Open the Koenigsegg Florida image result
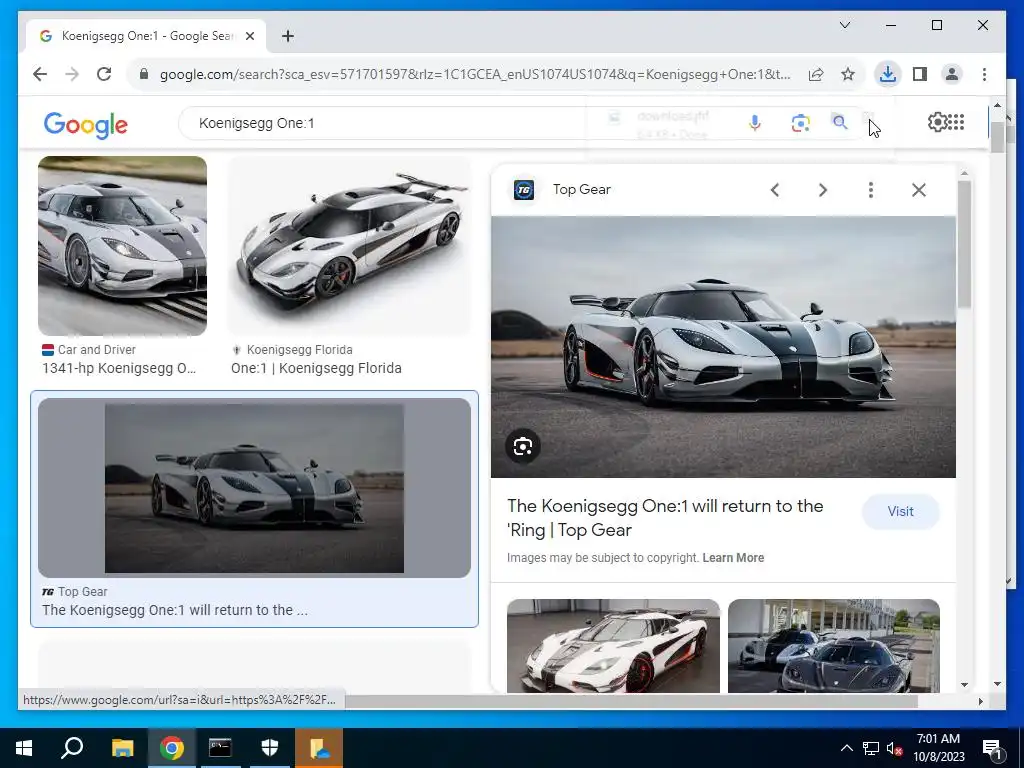 (349, 246)
